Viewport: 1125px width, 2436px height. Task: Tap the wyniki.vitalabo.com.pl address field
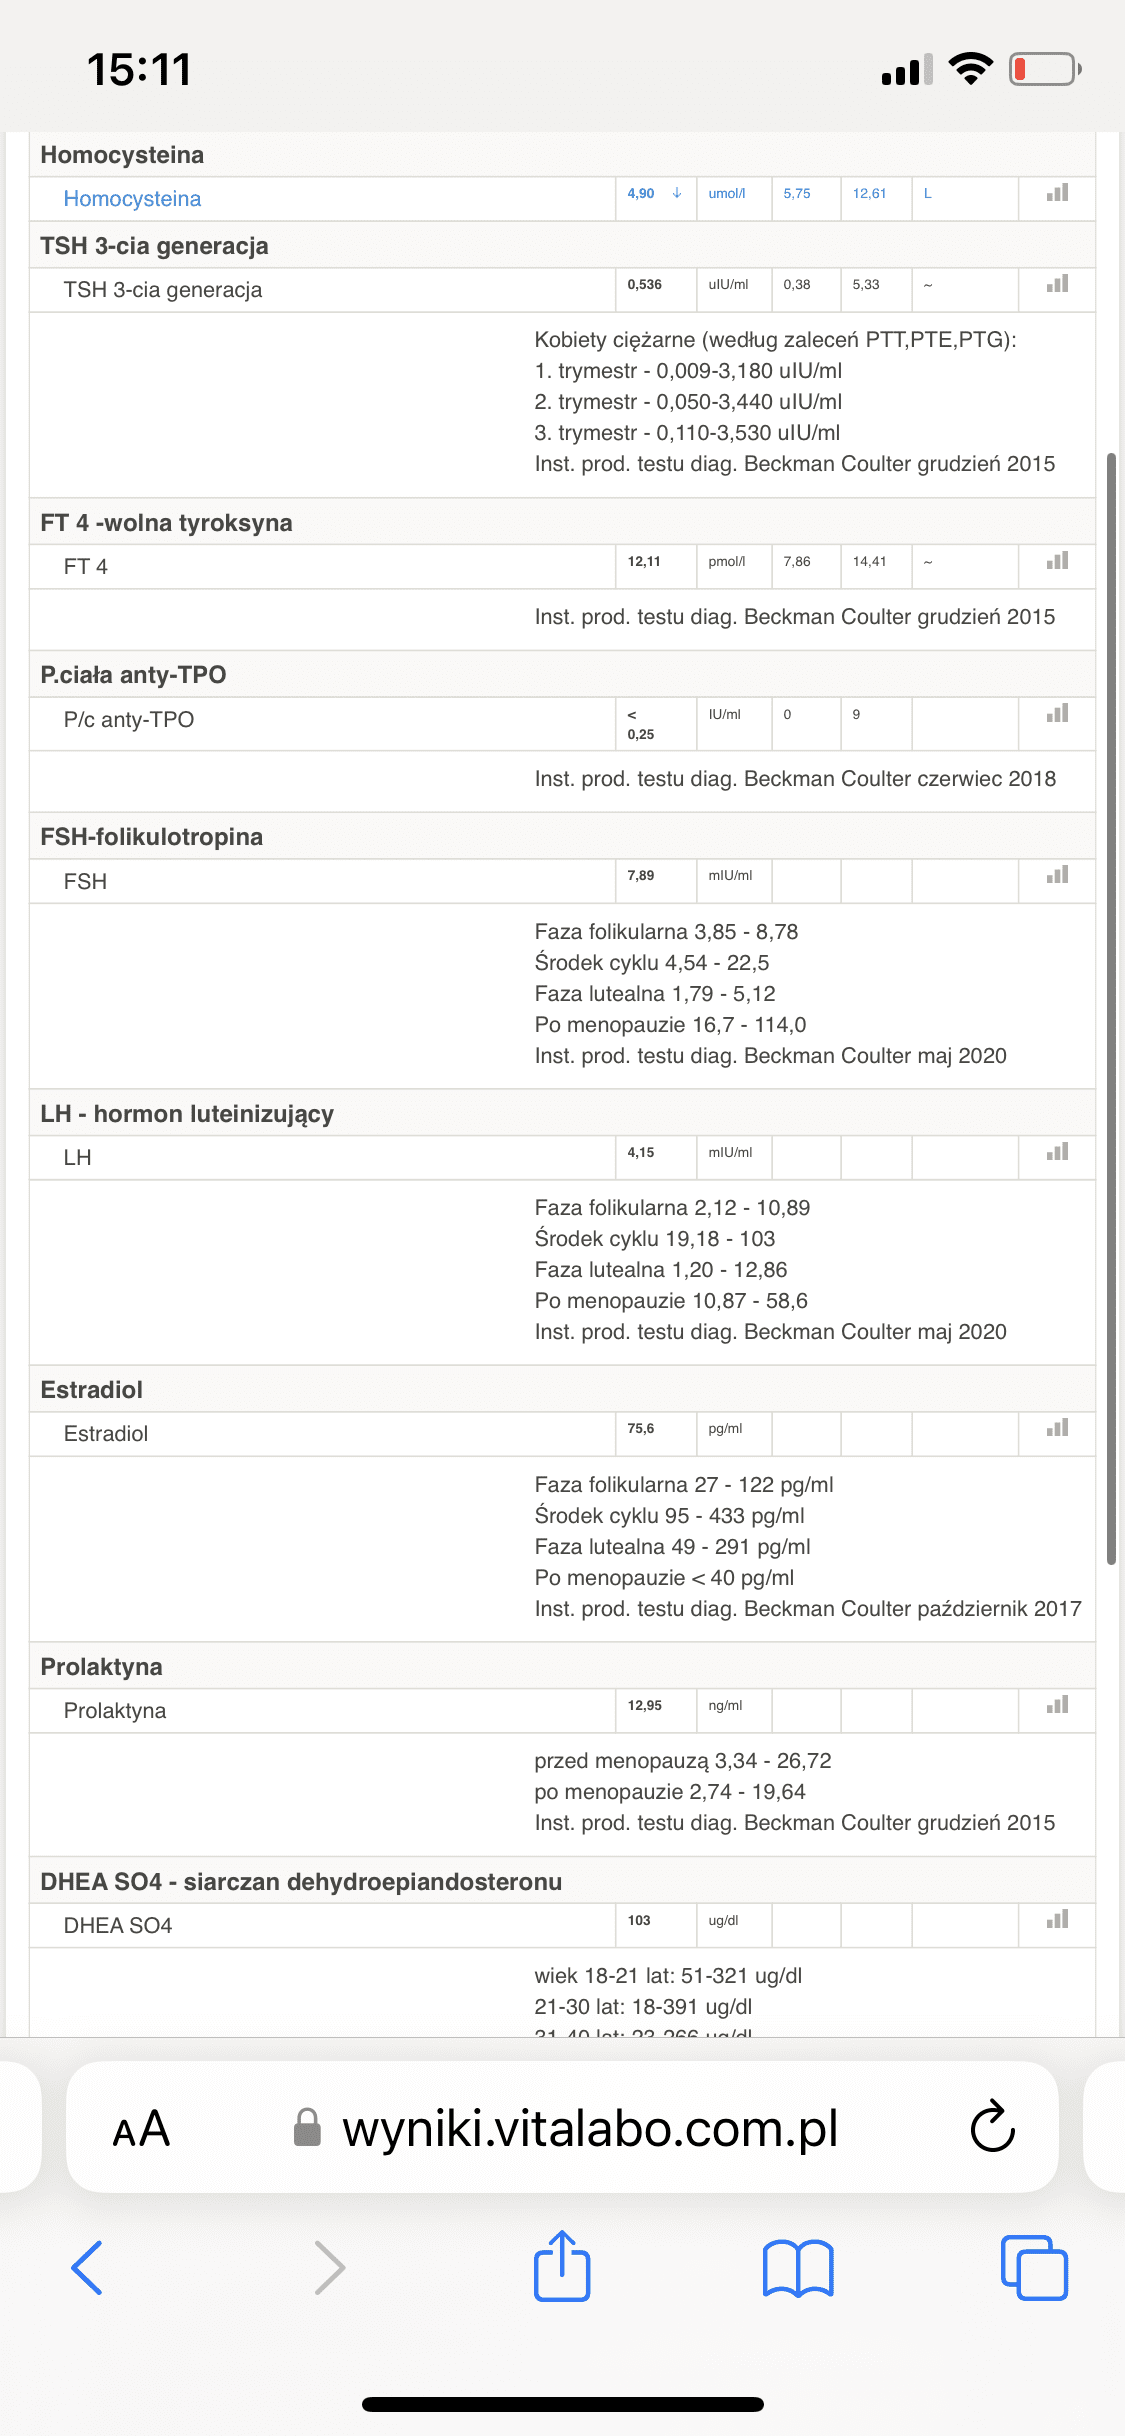point(590,2128)
